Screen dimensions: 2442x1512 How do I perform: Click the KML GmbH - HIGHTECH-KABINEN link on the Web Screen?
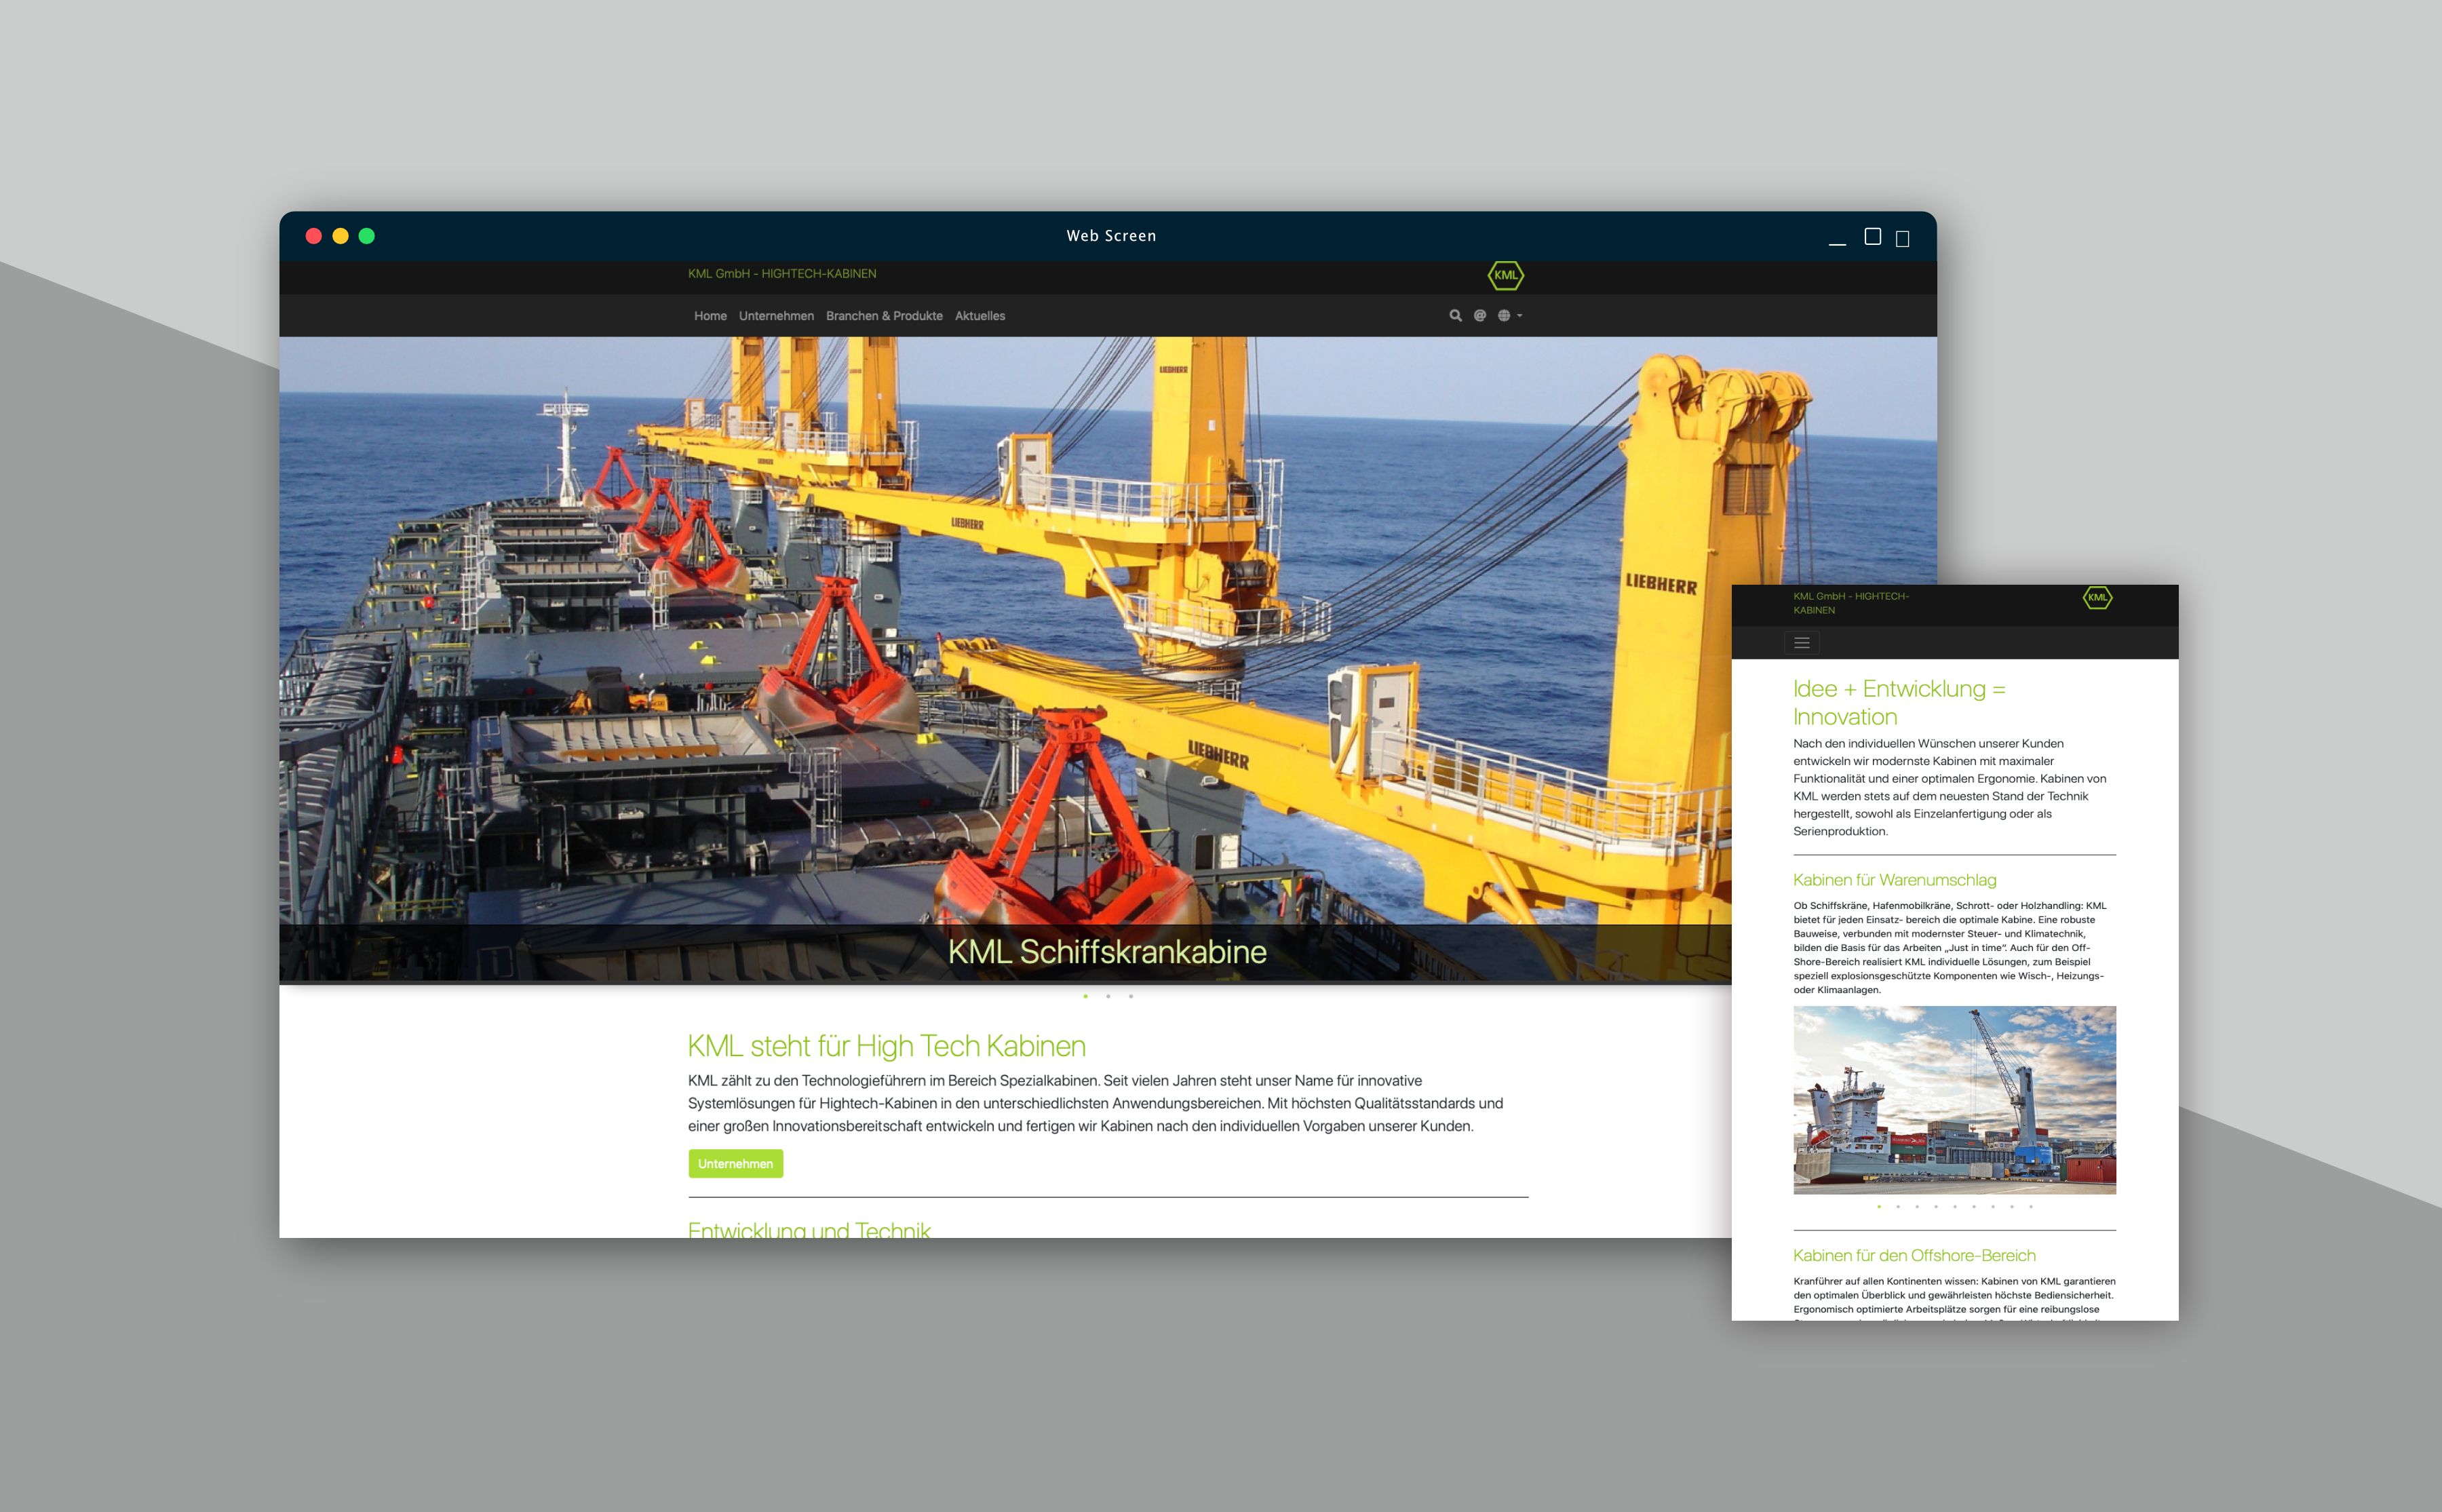pyautogui.click(x=782, y=274)
